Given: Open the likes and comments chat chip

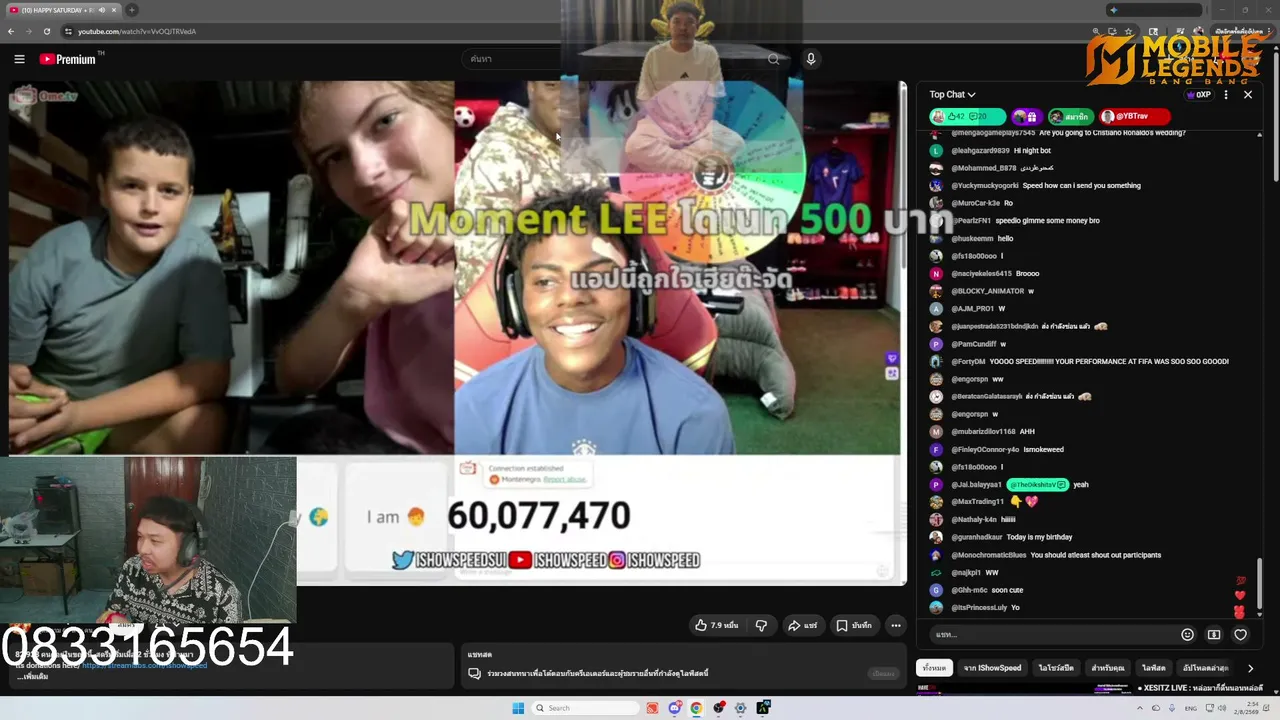Looking at the screenshot, I should (967, 116).
